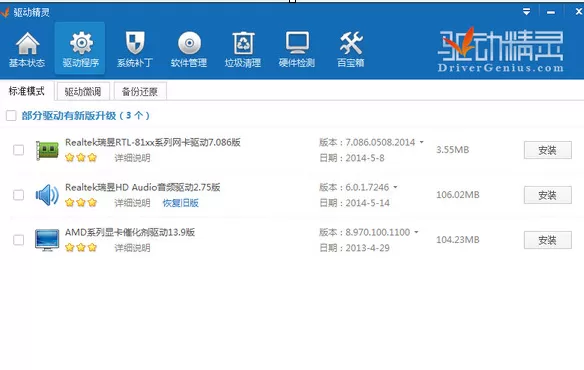The width and height of the screenshot is (584, 370).
Task: Click the 106.02MB size value
Action: pos(458,195)
